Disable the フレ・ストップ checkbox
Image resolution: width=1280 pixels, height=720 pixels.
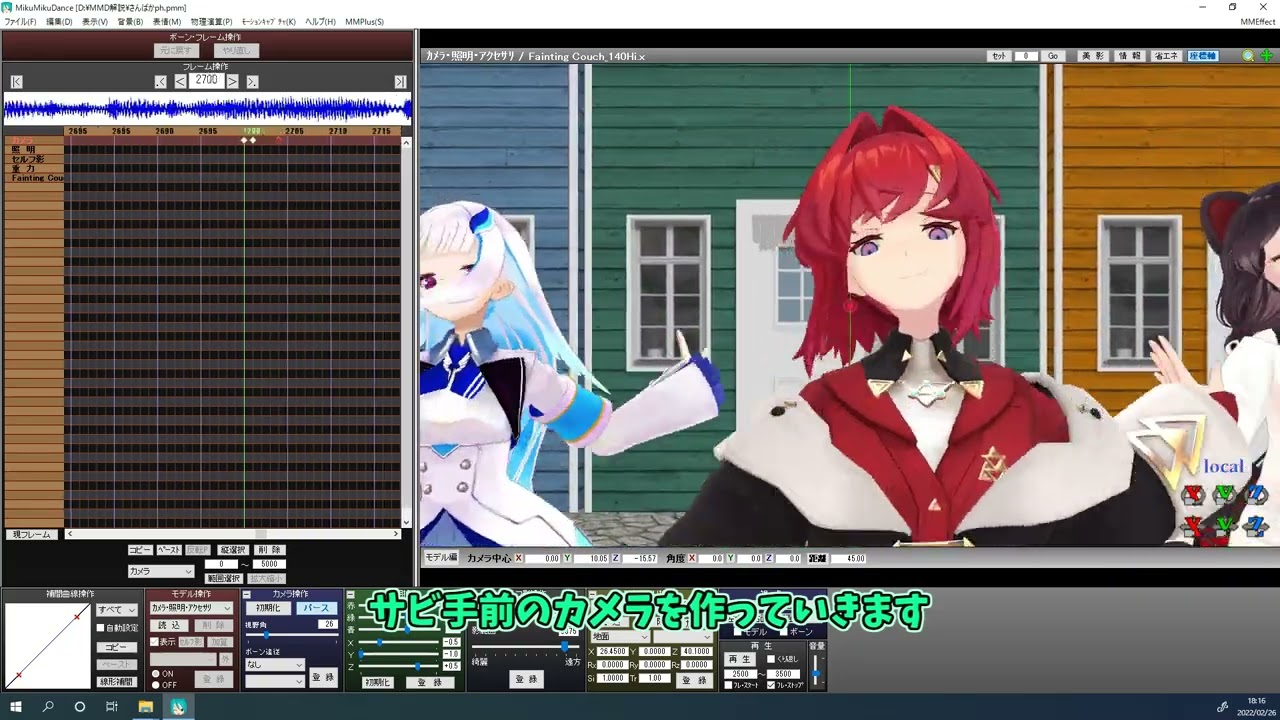coord(770,685)
